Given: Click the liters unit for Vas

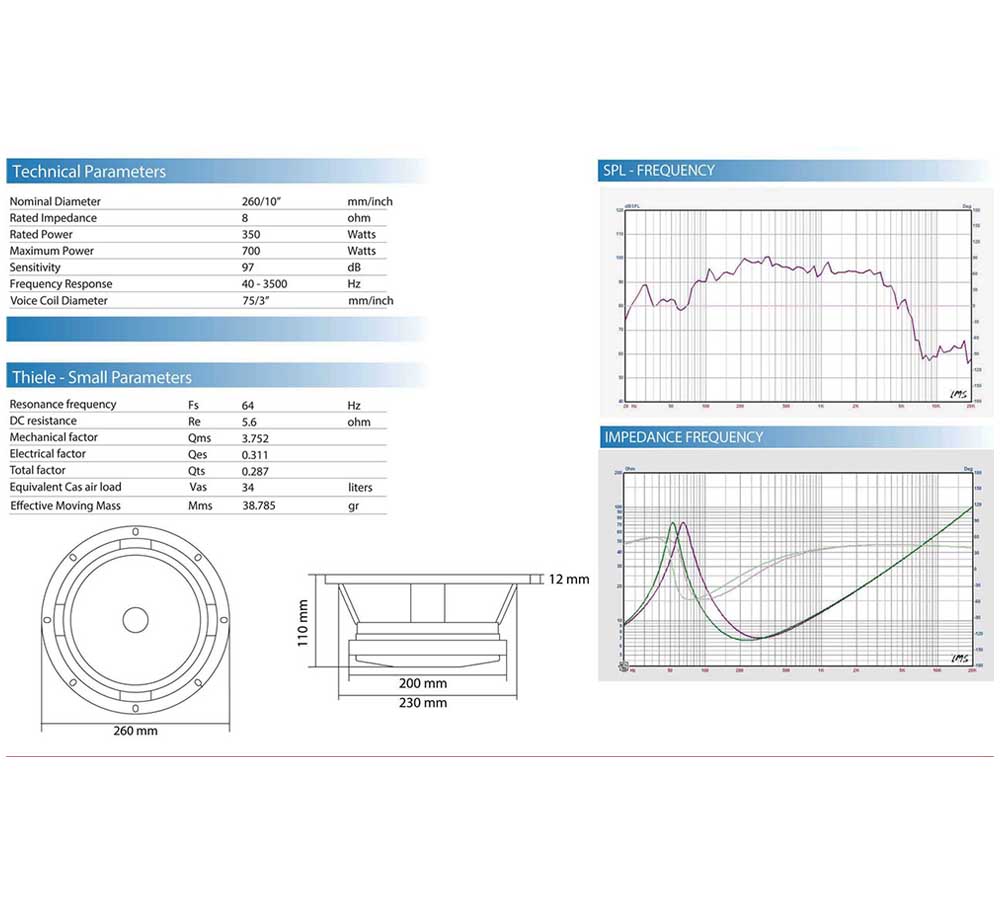Looking at the screenshot, I should 360,488.
